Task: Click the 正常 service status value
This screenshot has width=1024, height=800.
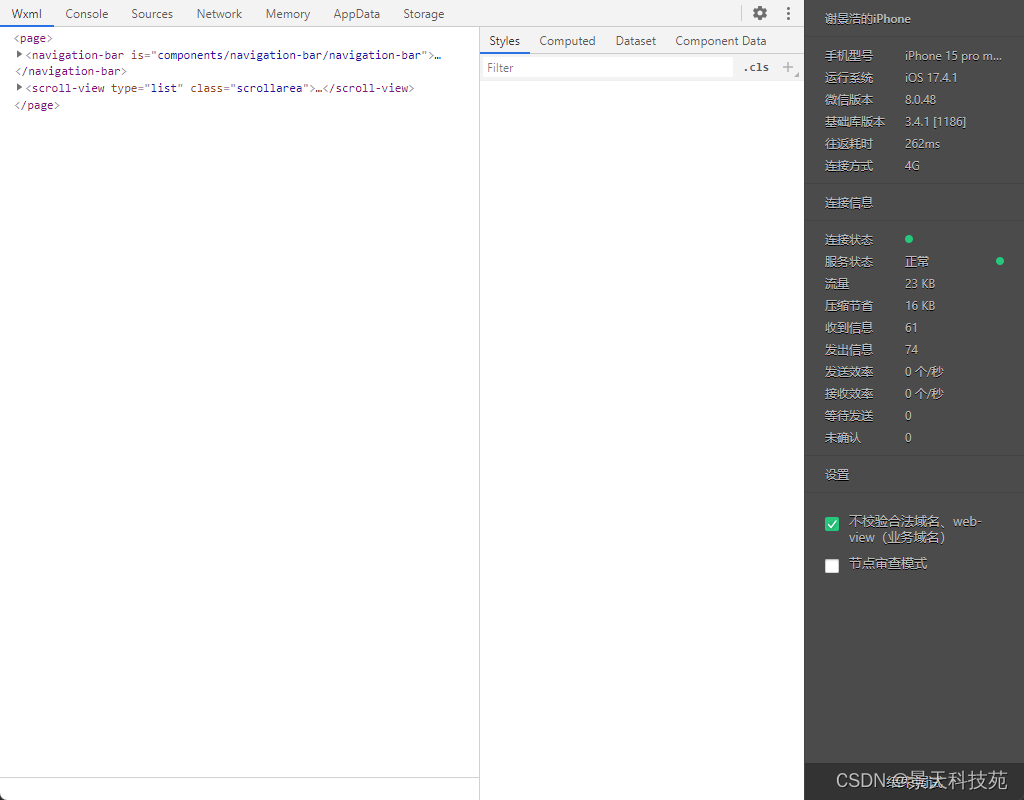Action: coord(917,262)
